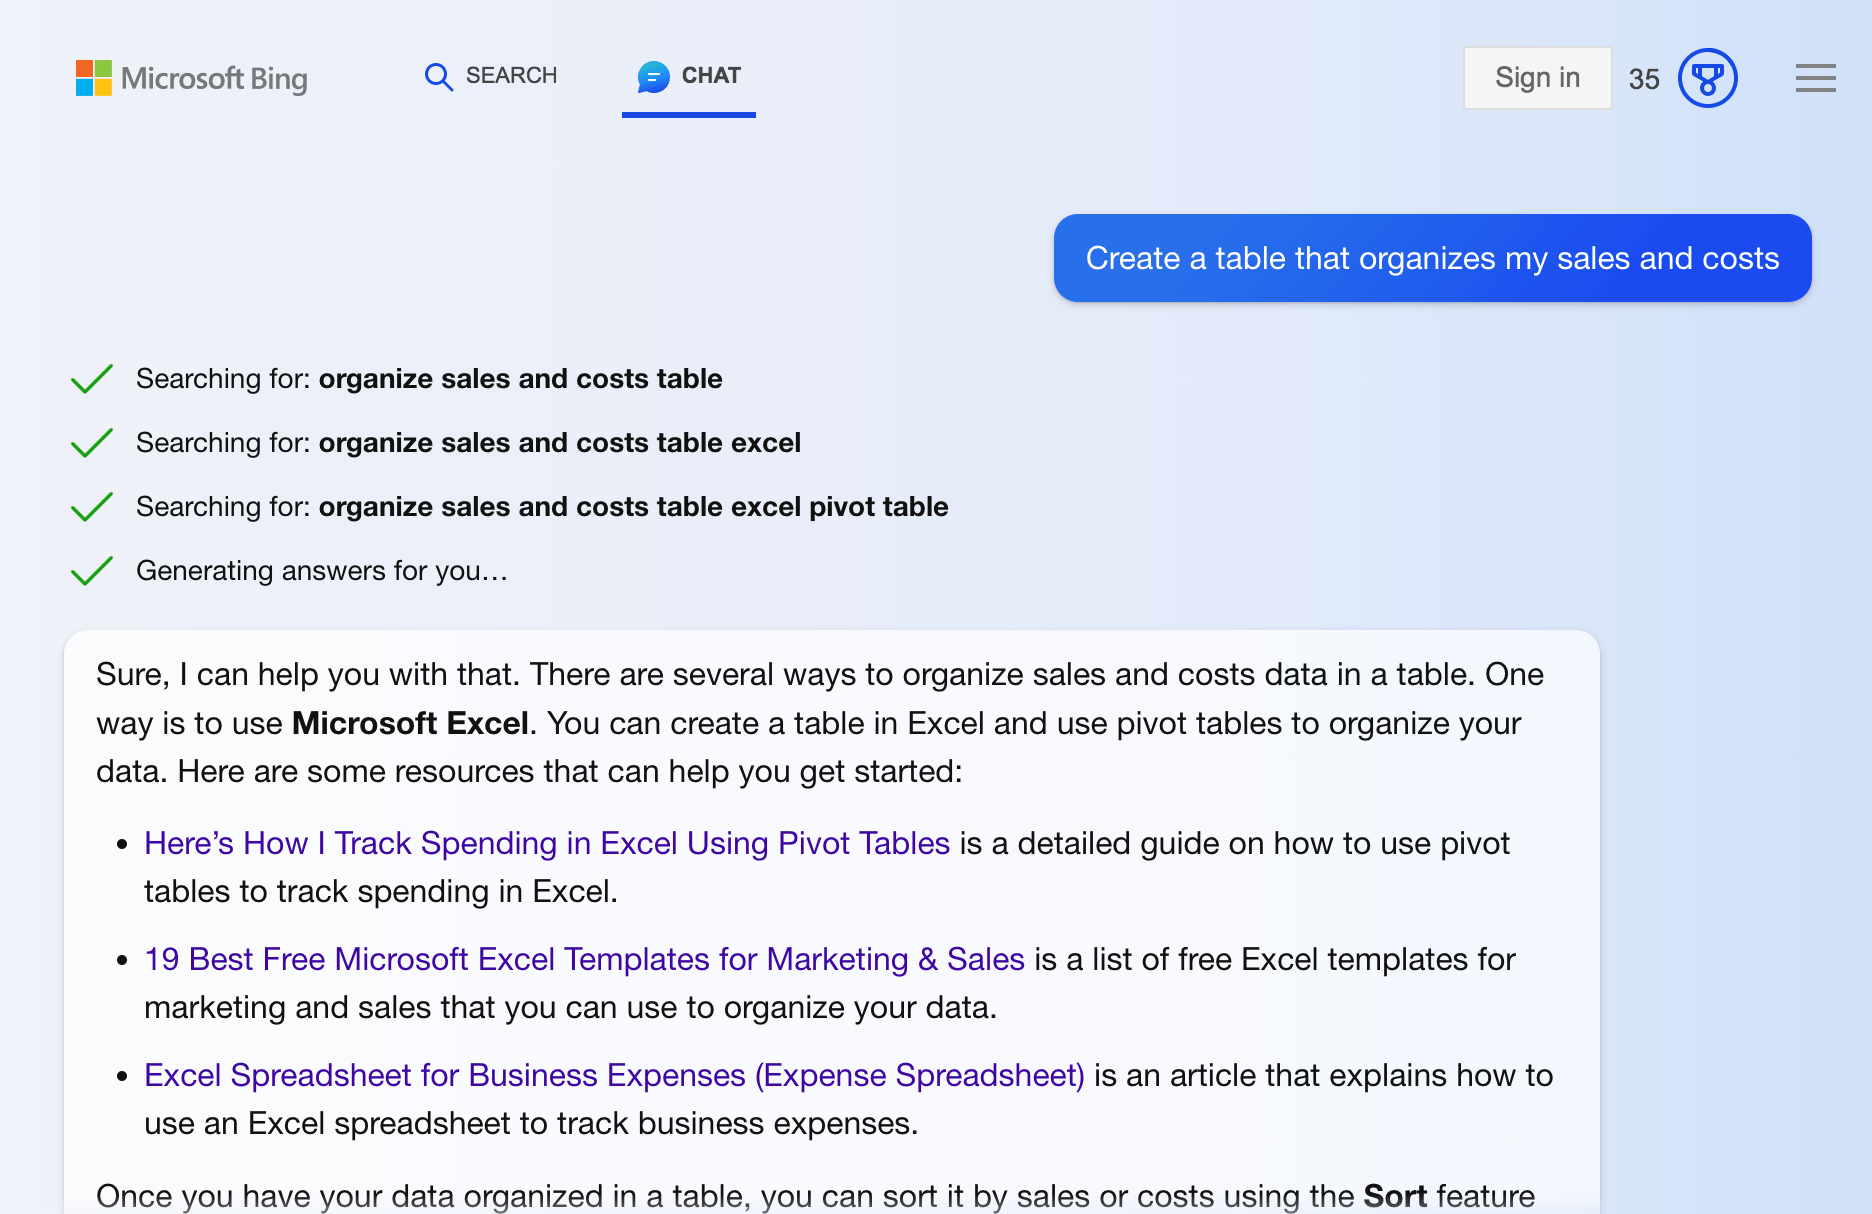Switch to the CHAT tab
1872x1214 pixels.
click(689, 77)
